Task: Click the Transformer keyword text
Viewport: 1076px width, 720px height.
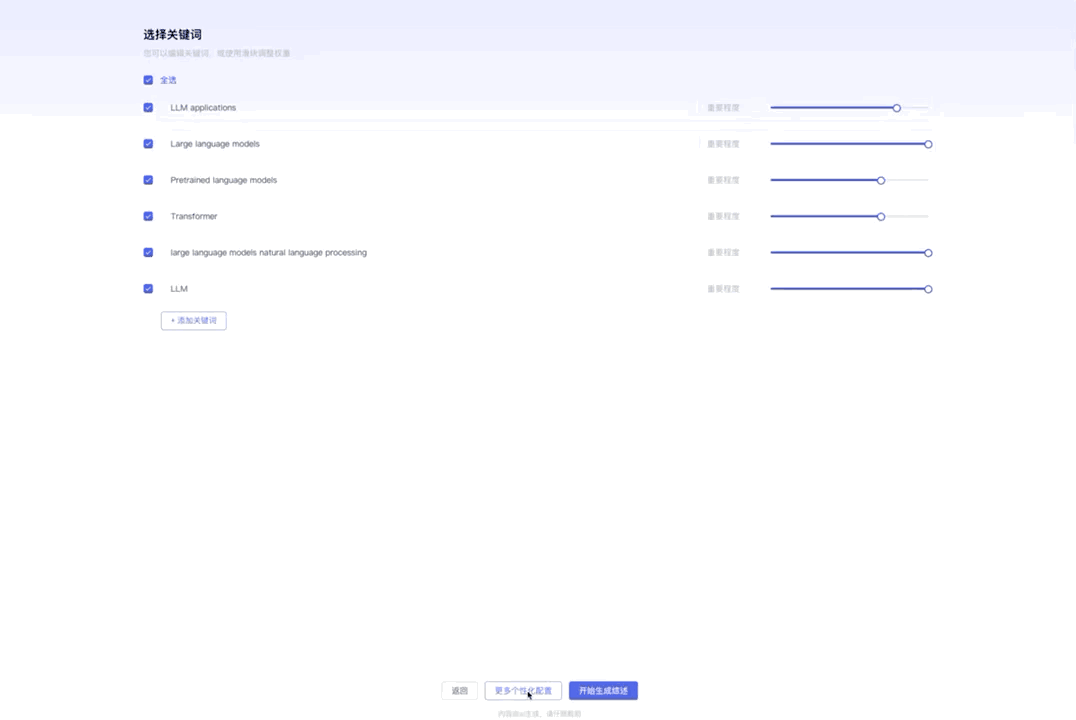Action: click(x=194, y=216)
